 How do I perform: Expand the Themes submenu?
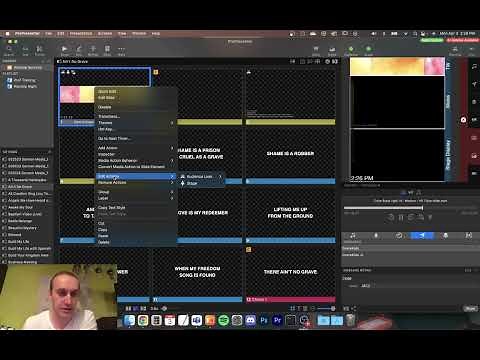pyautogui.click(x=135, y=123)
